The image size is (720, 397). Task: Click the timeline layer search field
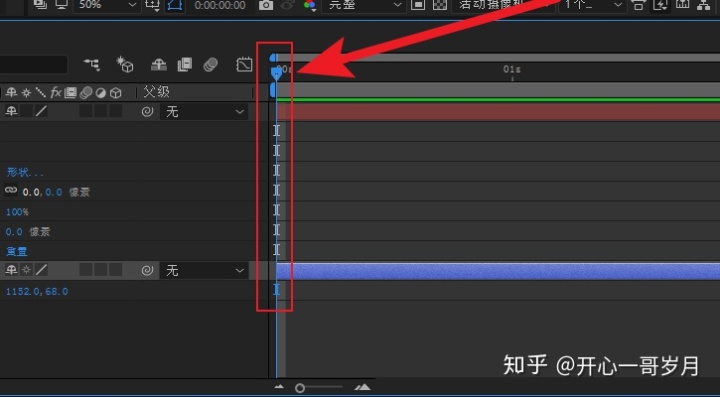(x=34, y=65)
